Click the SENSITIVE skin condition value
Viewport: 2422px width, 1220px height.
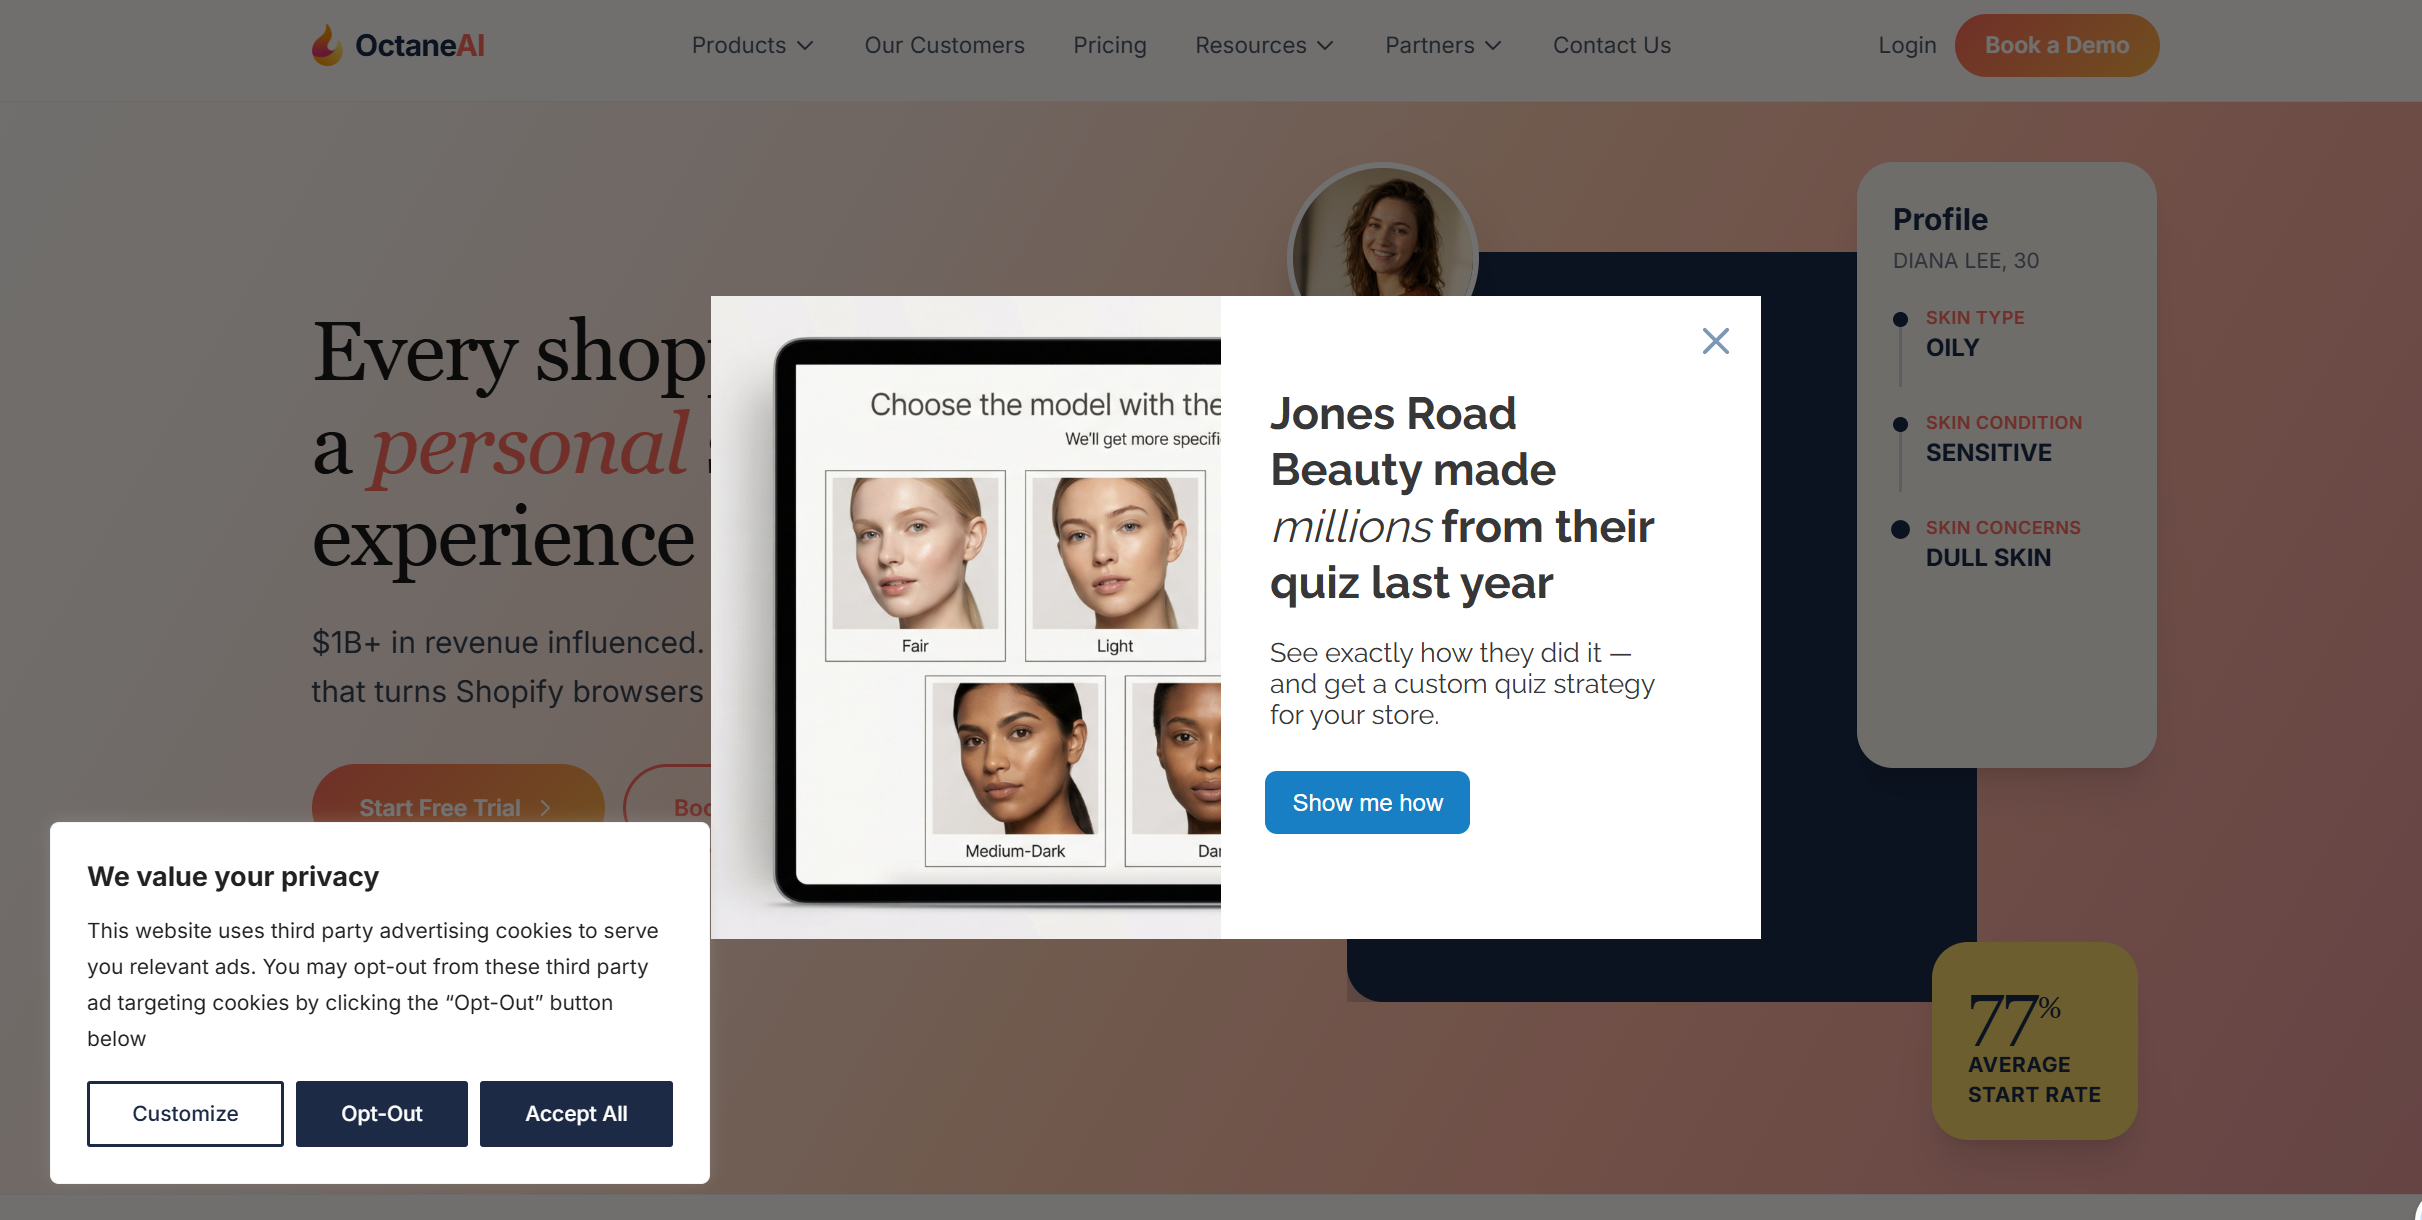pos(1989,452)
